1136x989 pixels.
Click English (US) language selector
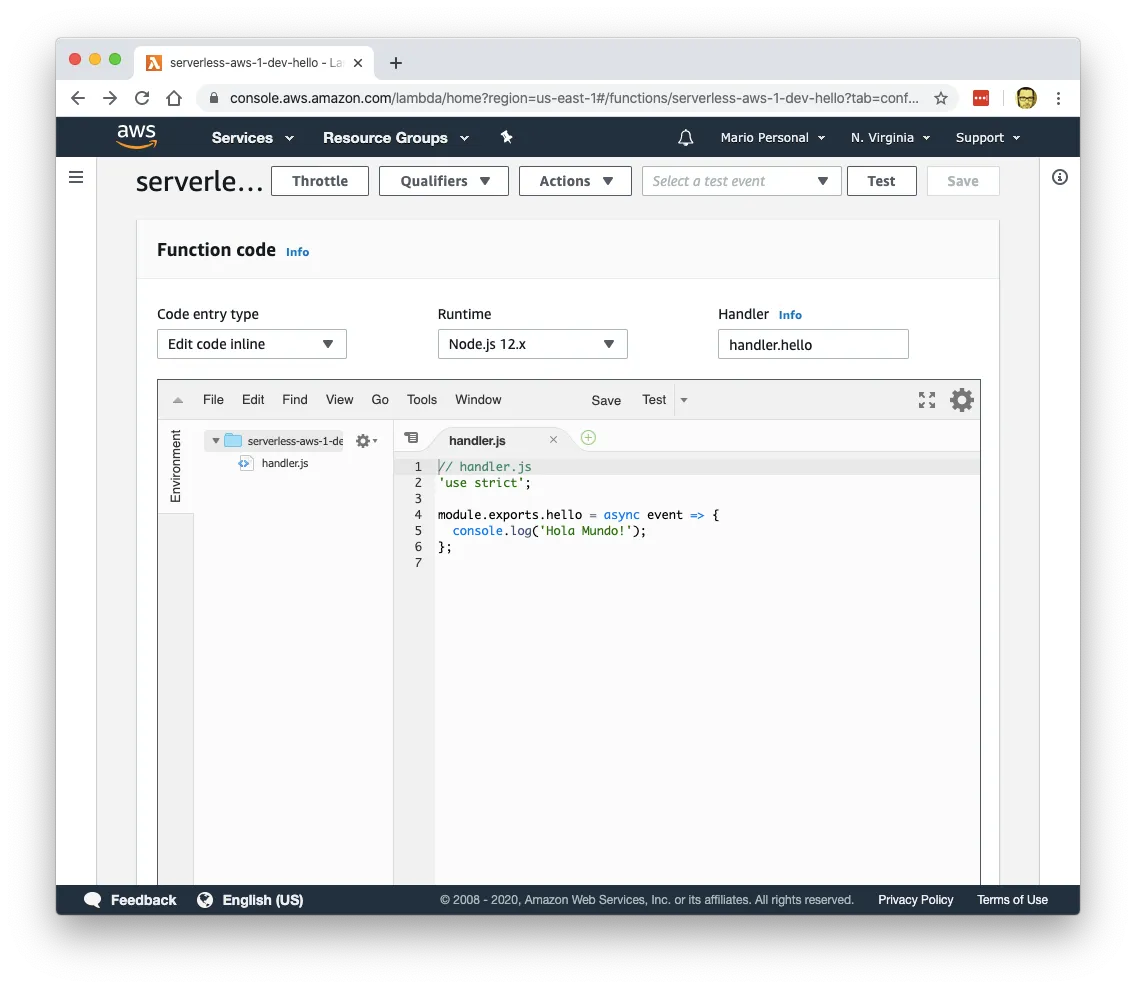(262, 900)
